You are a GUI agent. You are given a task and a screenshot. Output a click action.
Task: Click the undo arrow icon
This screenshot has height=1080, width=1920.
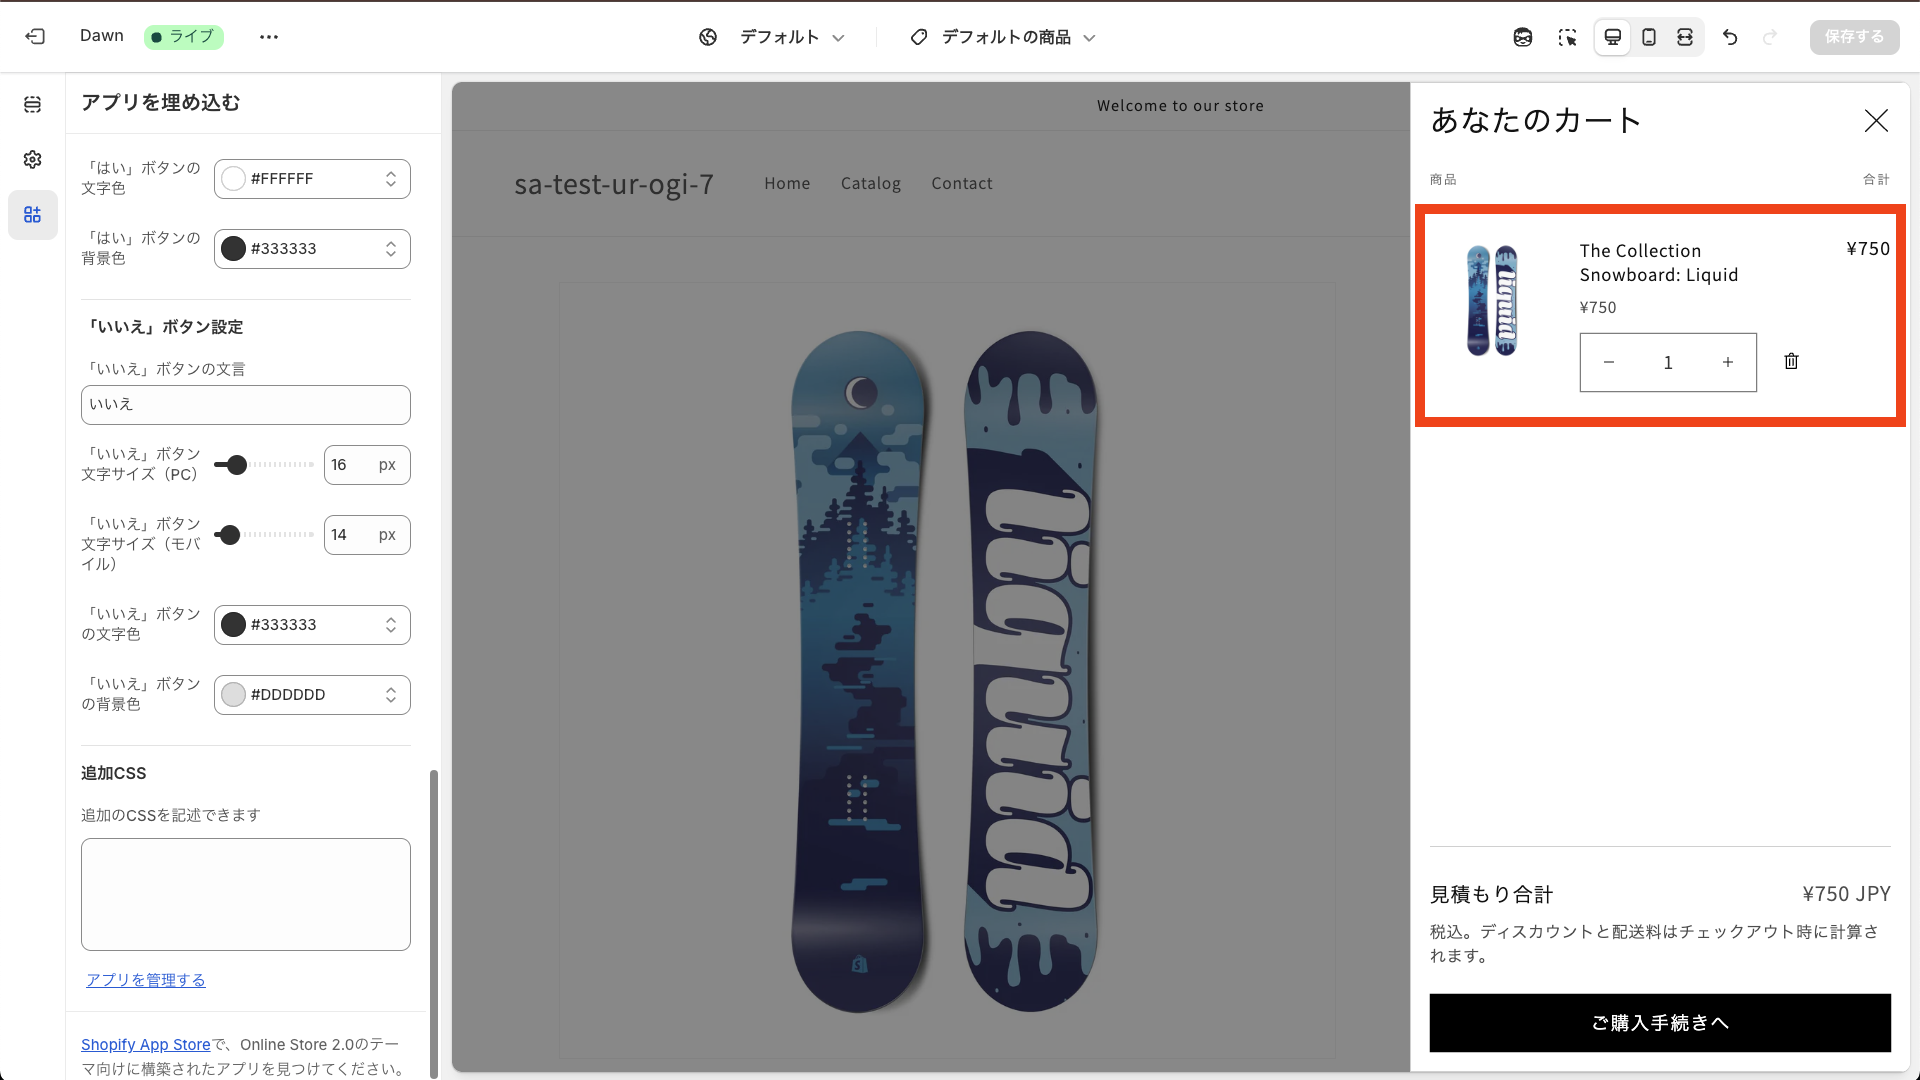click(x=1730, y=37)
